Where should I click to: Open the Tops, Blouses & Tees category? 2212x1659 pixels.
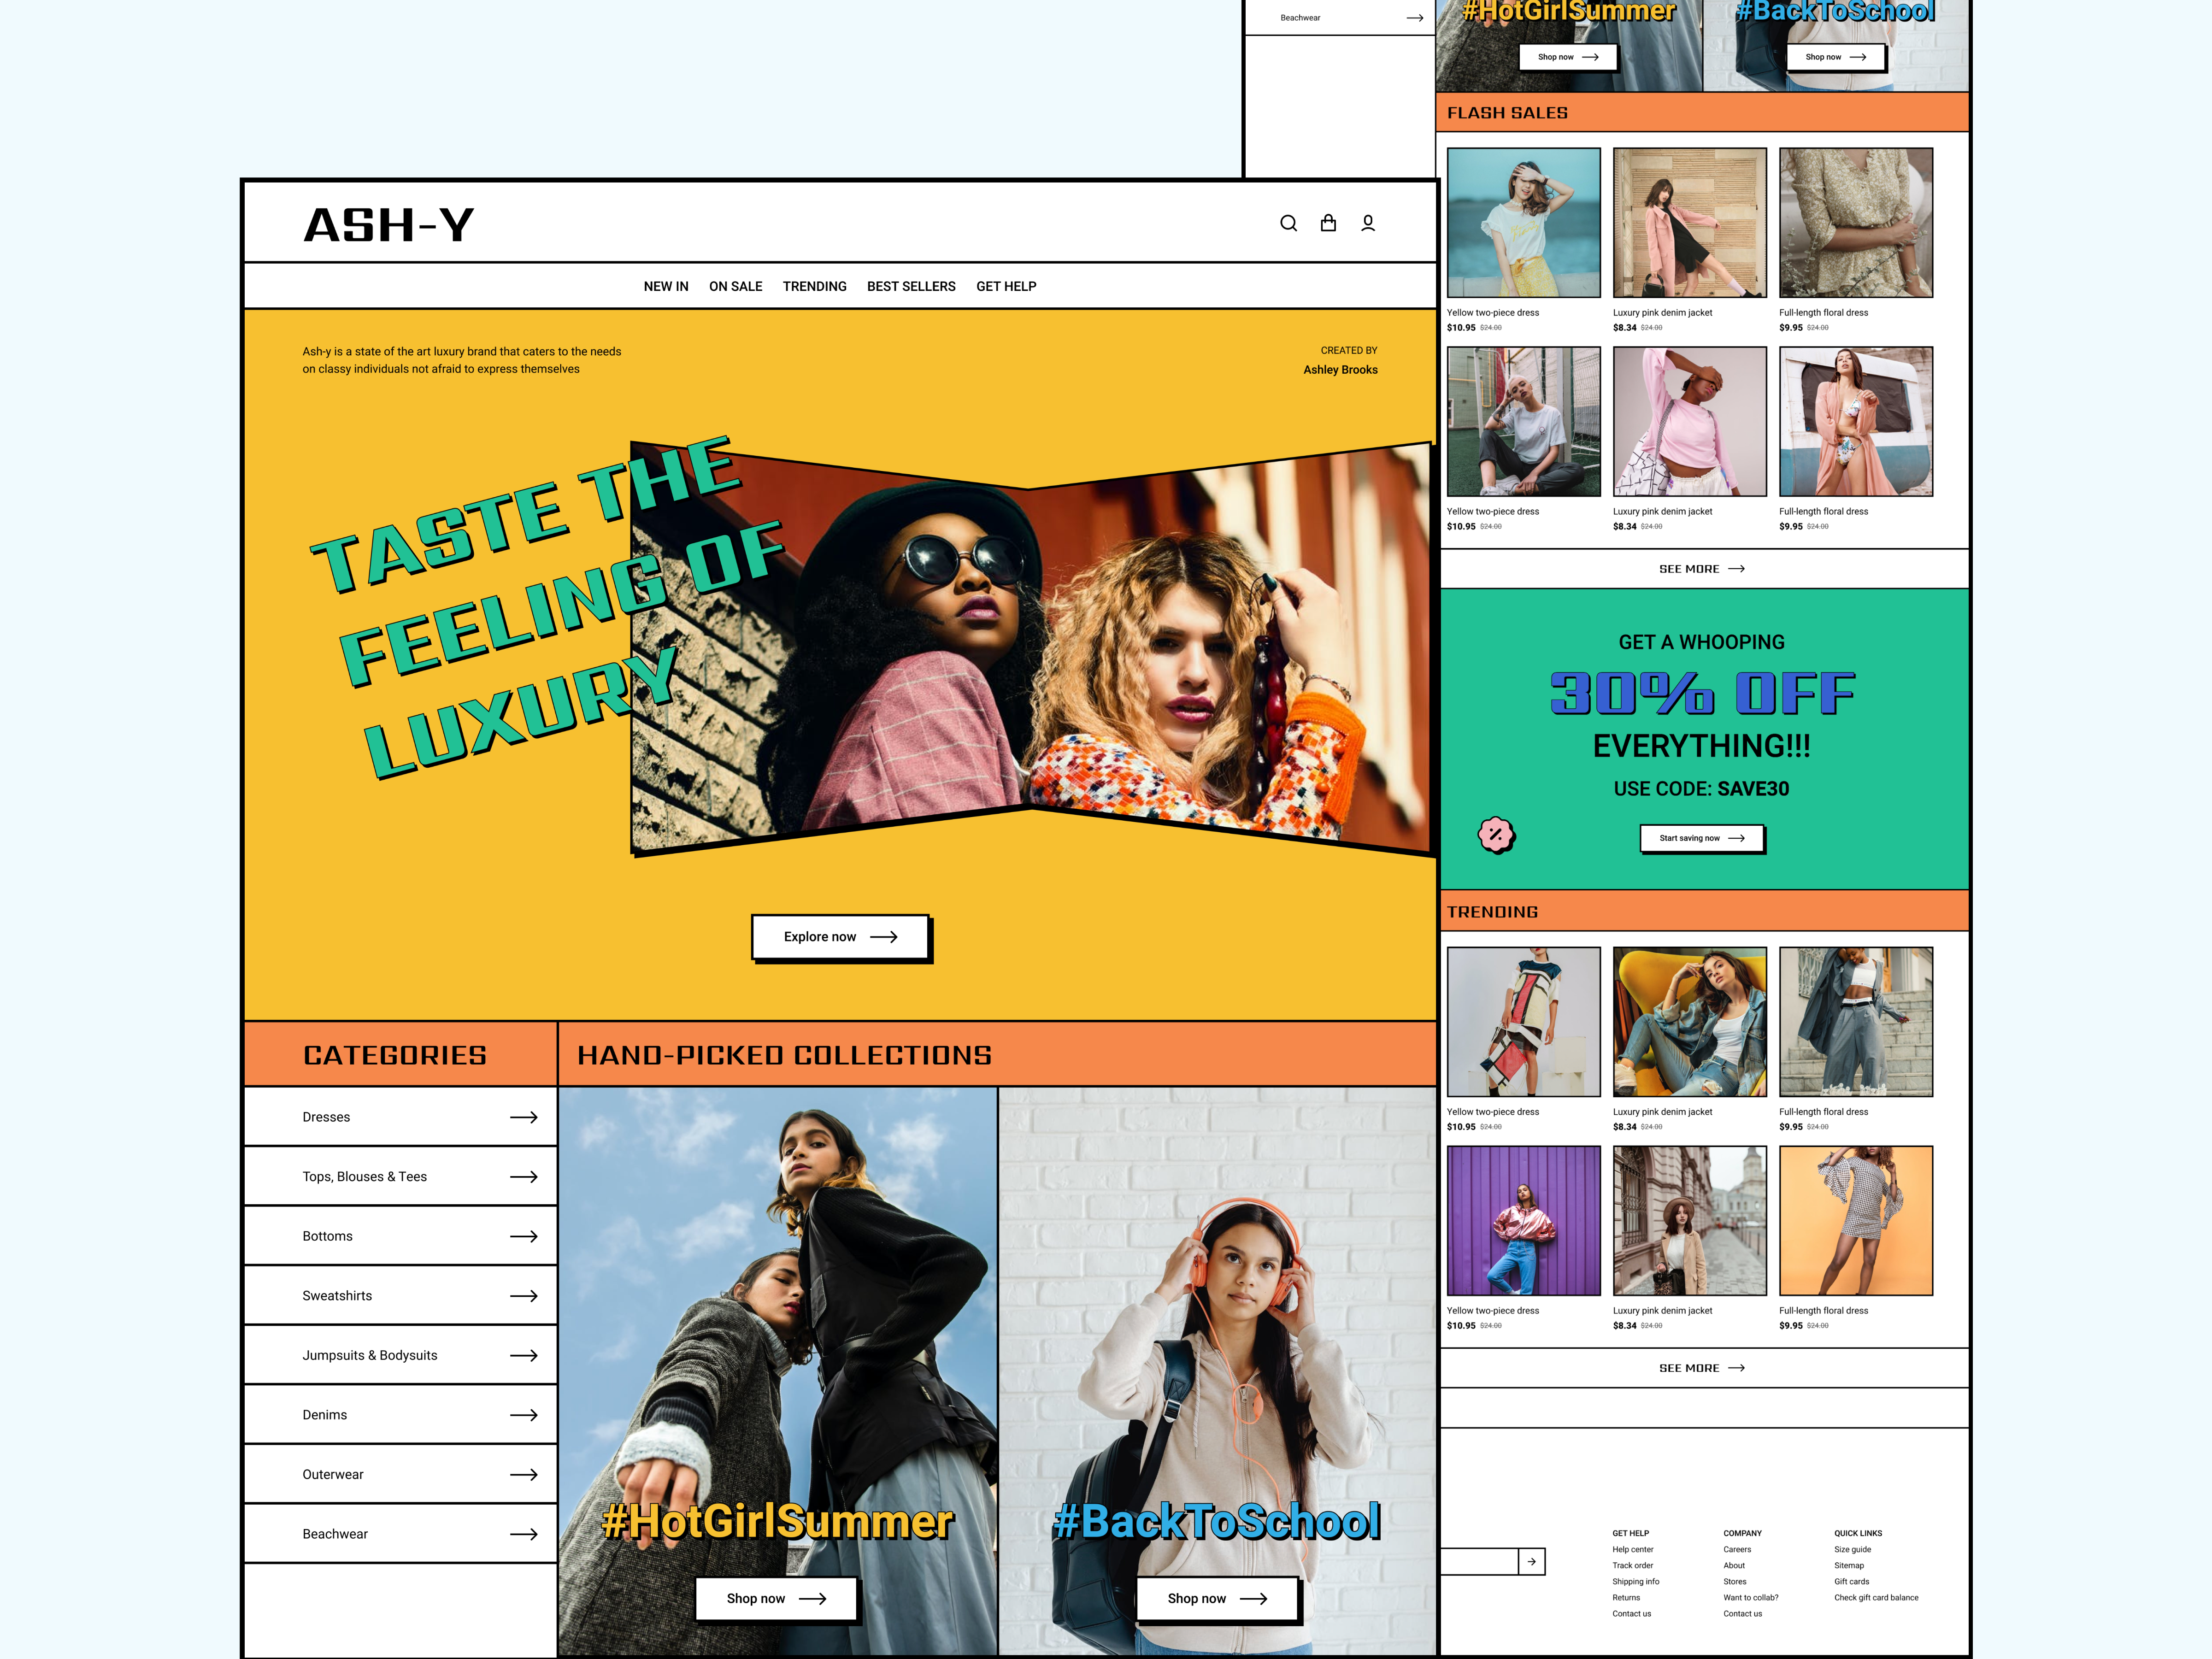(x=365, y=1177)
